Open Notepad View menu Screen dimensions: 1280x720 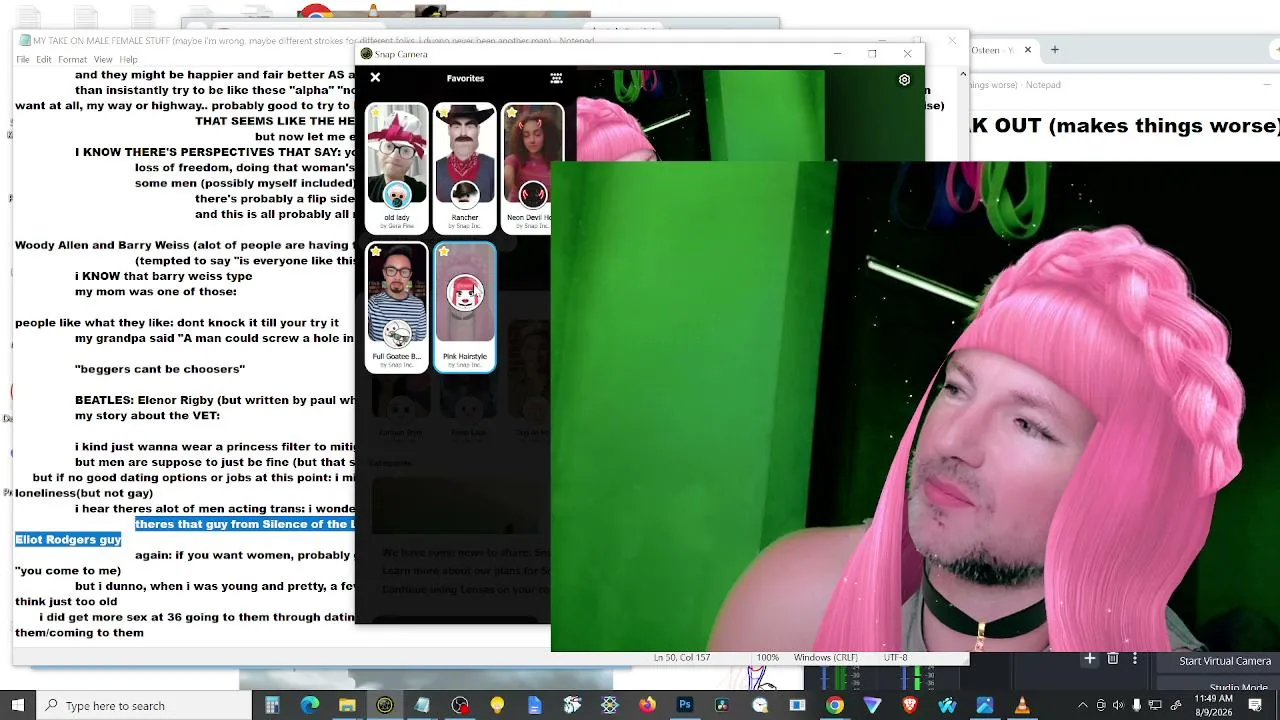click(x=103, y=60)
